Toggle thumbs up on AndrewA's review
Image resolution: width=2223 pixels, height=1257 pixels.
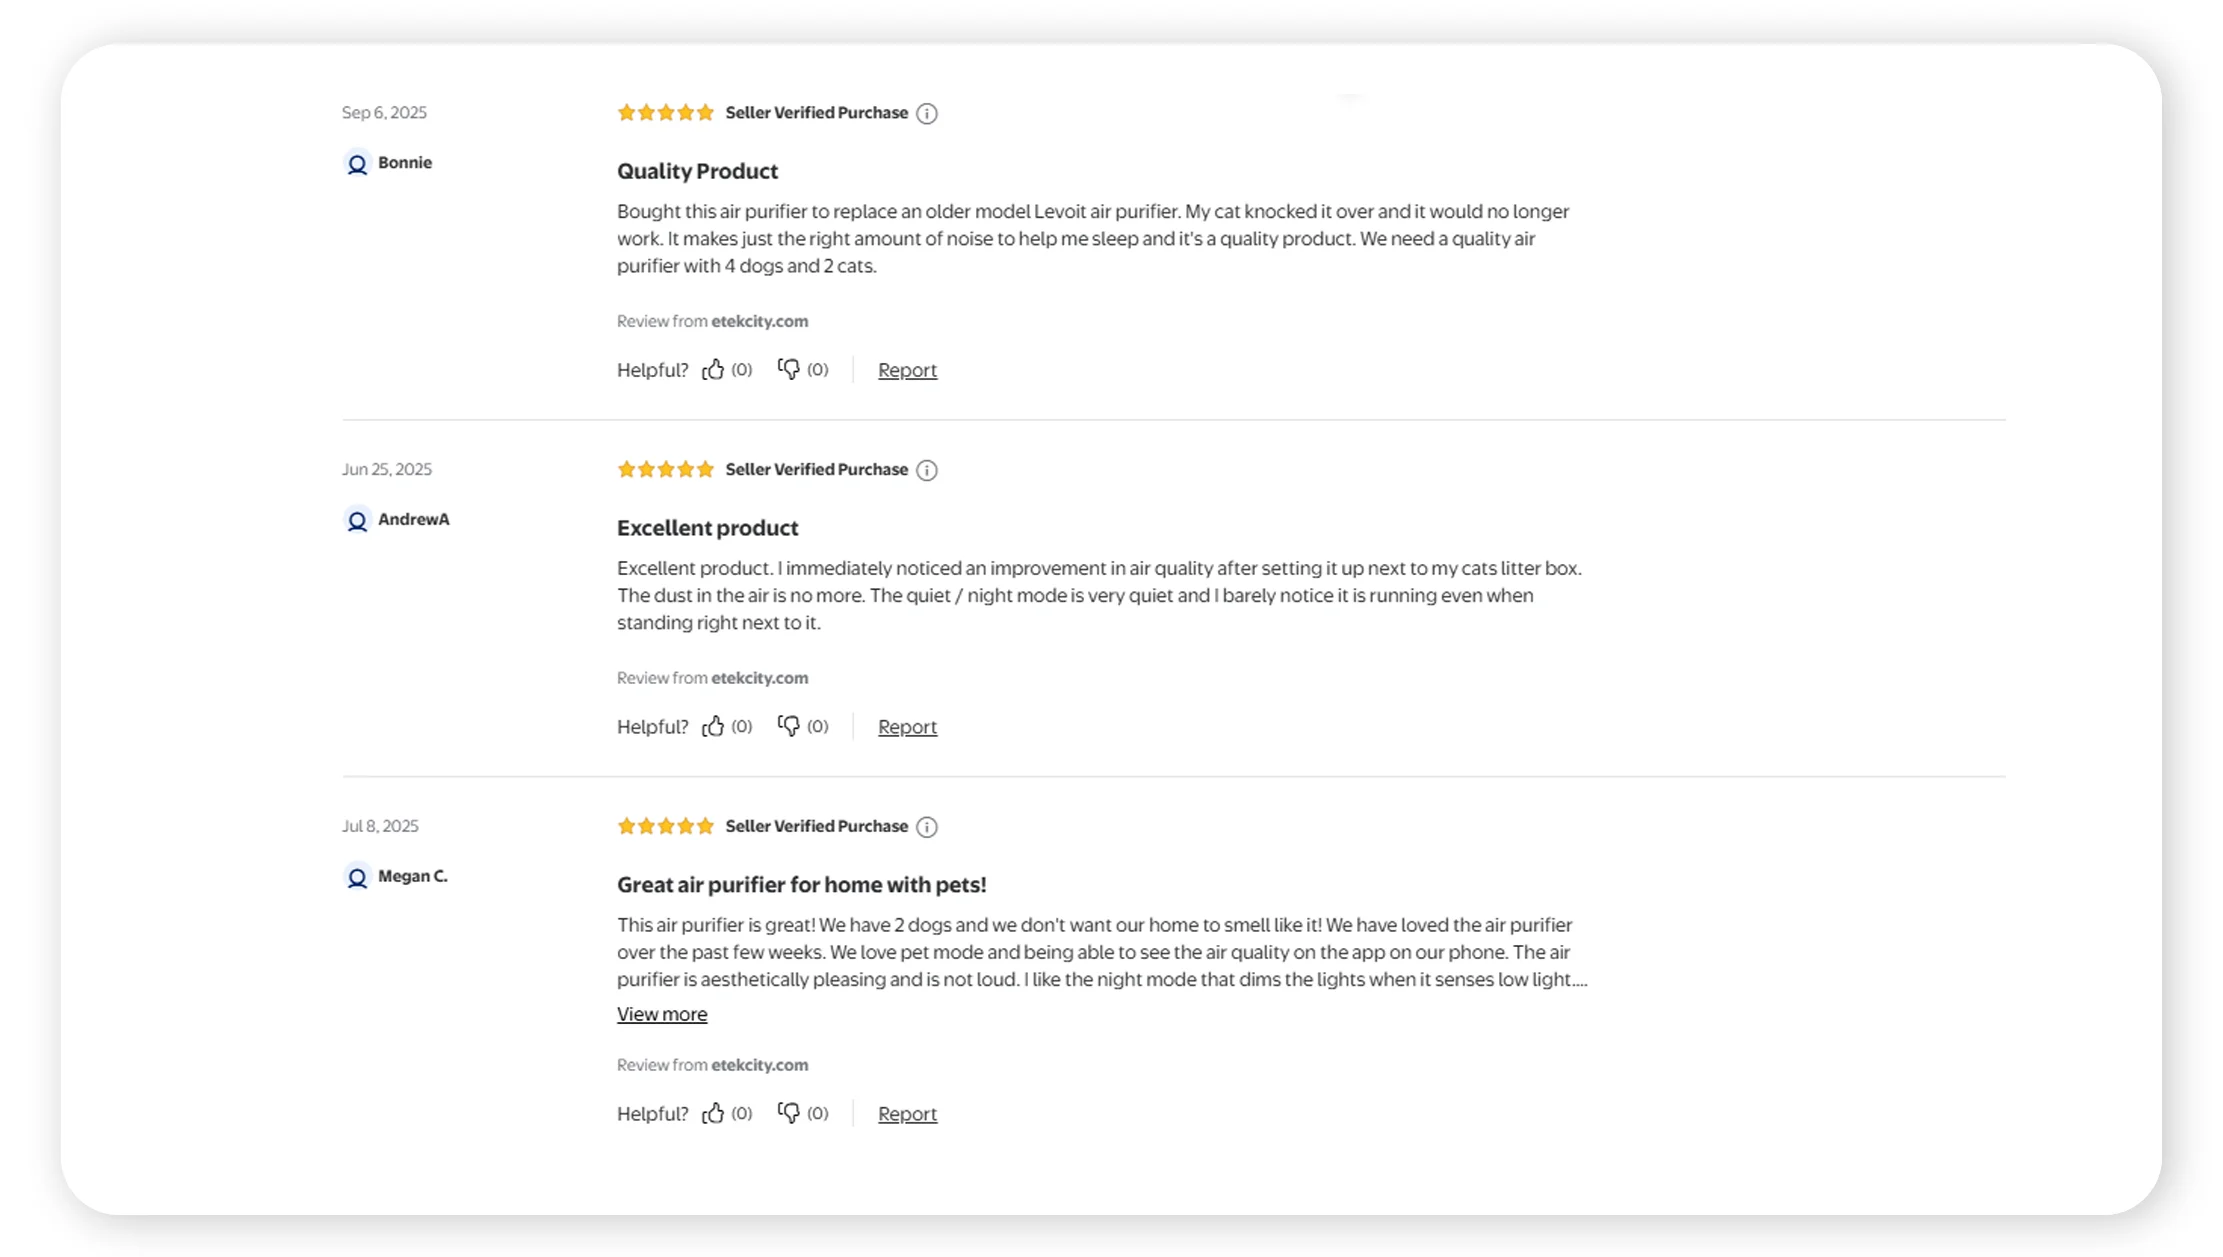coord(713,726)
